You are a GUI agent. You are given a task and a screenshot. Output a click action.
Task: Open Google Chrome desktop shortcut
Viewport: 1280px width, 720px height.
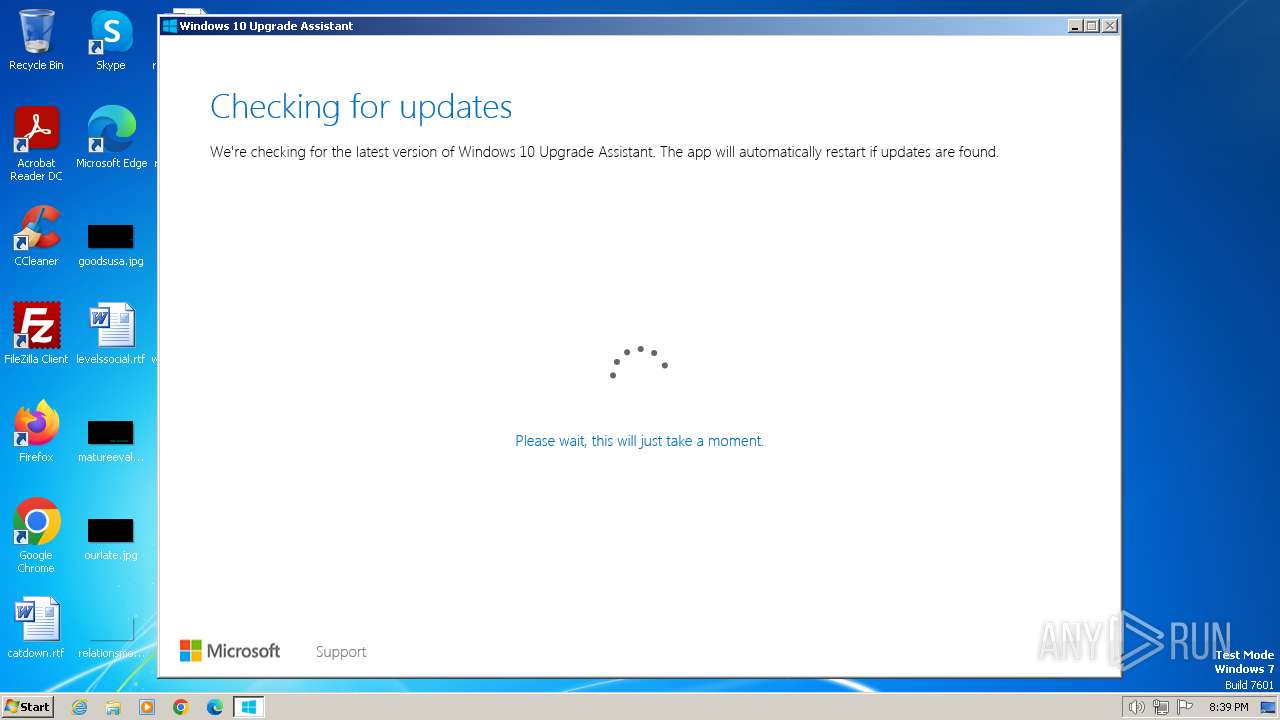tap(36, 535)
